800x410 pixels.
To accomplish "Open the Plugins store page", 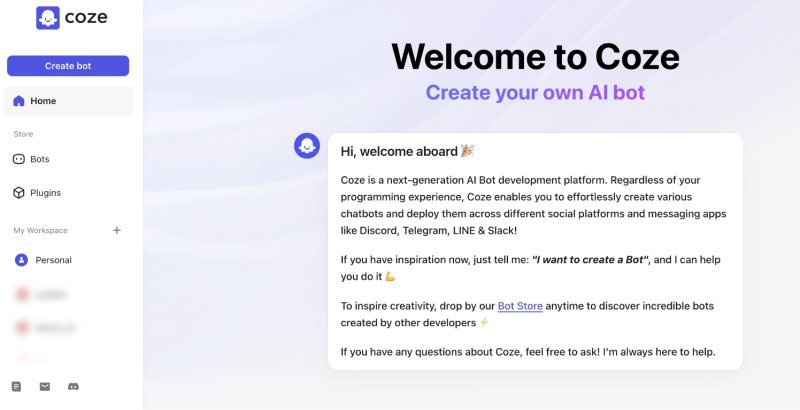I will coord(68,193).
